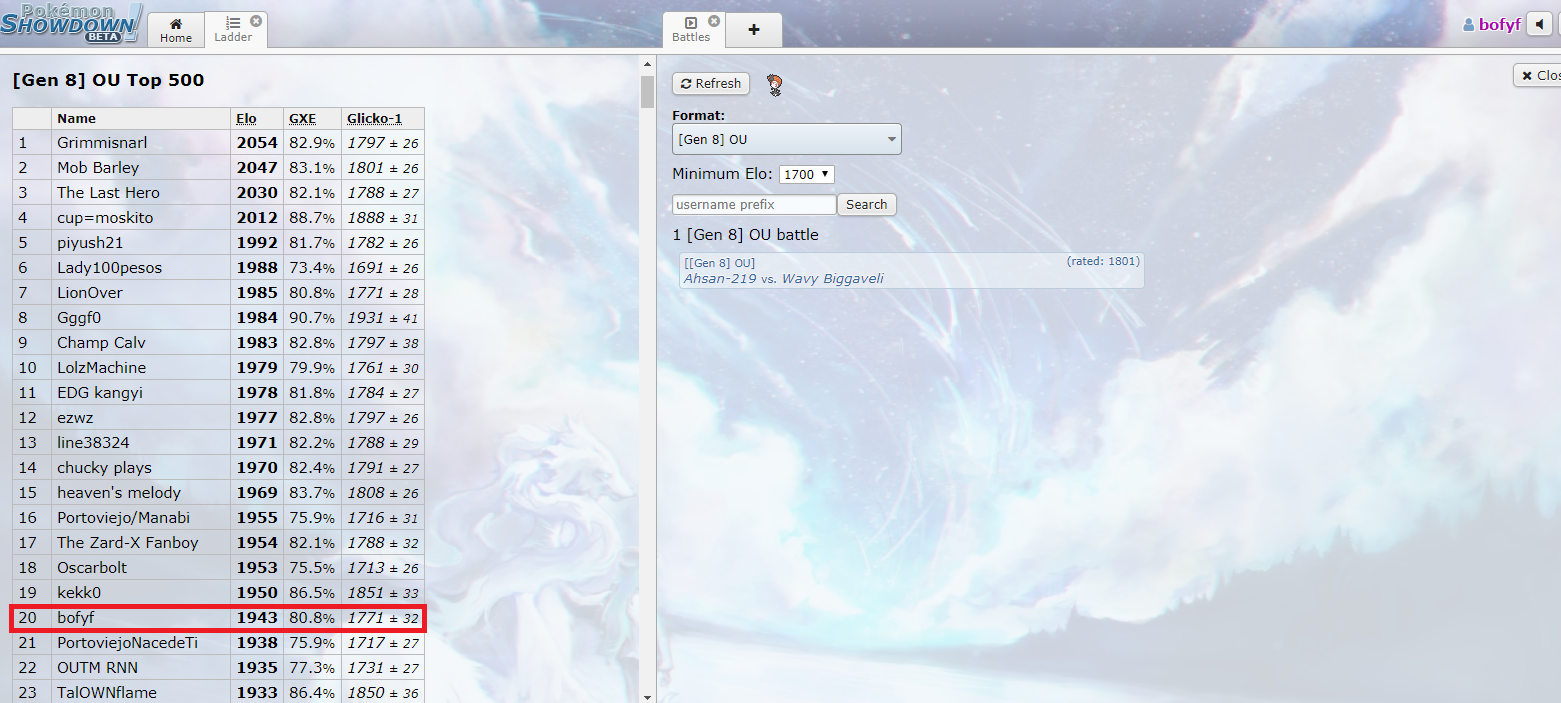Viewport: 1561px width, 703px height.
Task: Open the Home tab
Action: (176, 30)
